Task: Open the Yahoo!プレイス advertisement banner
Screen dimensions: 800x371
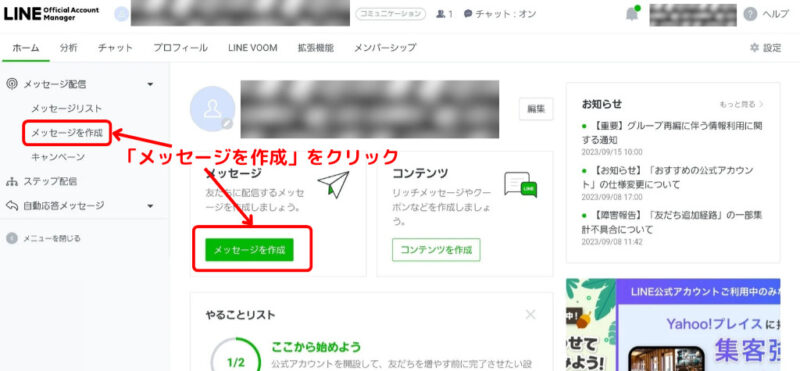Action: 673,325
